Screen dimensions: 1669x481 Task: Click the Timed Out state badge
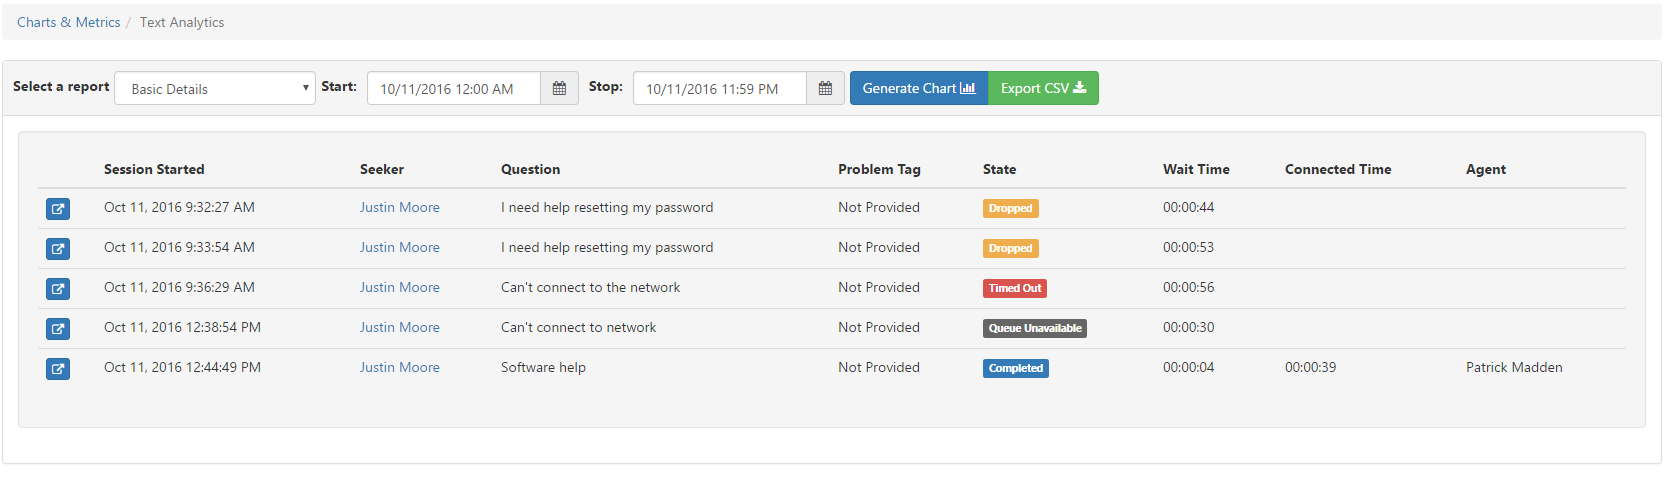[1015, 288]
